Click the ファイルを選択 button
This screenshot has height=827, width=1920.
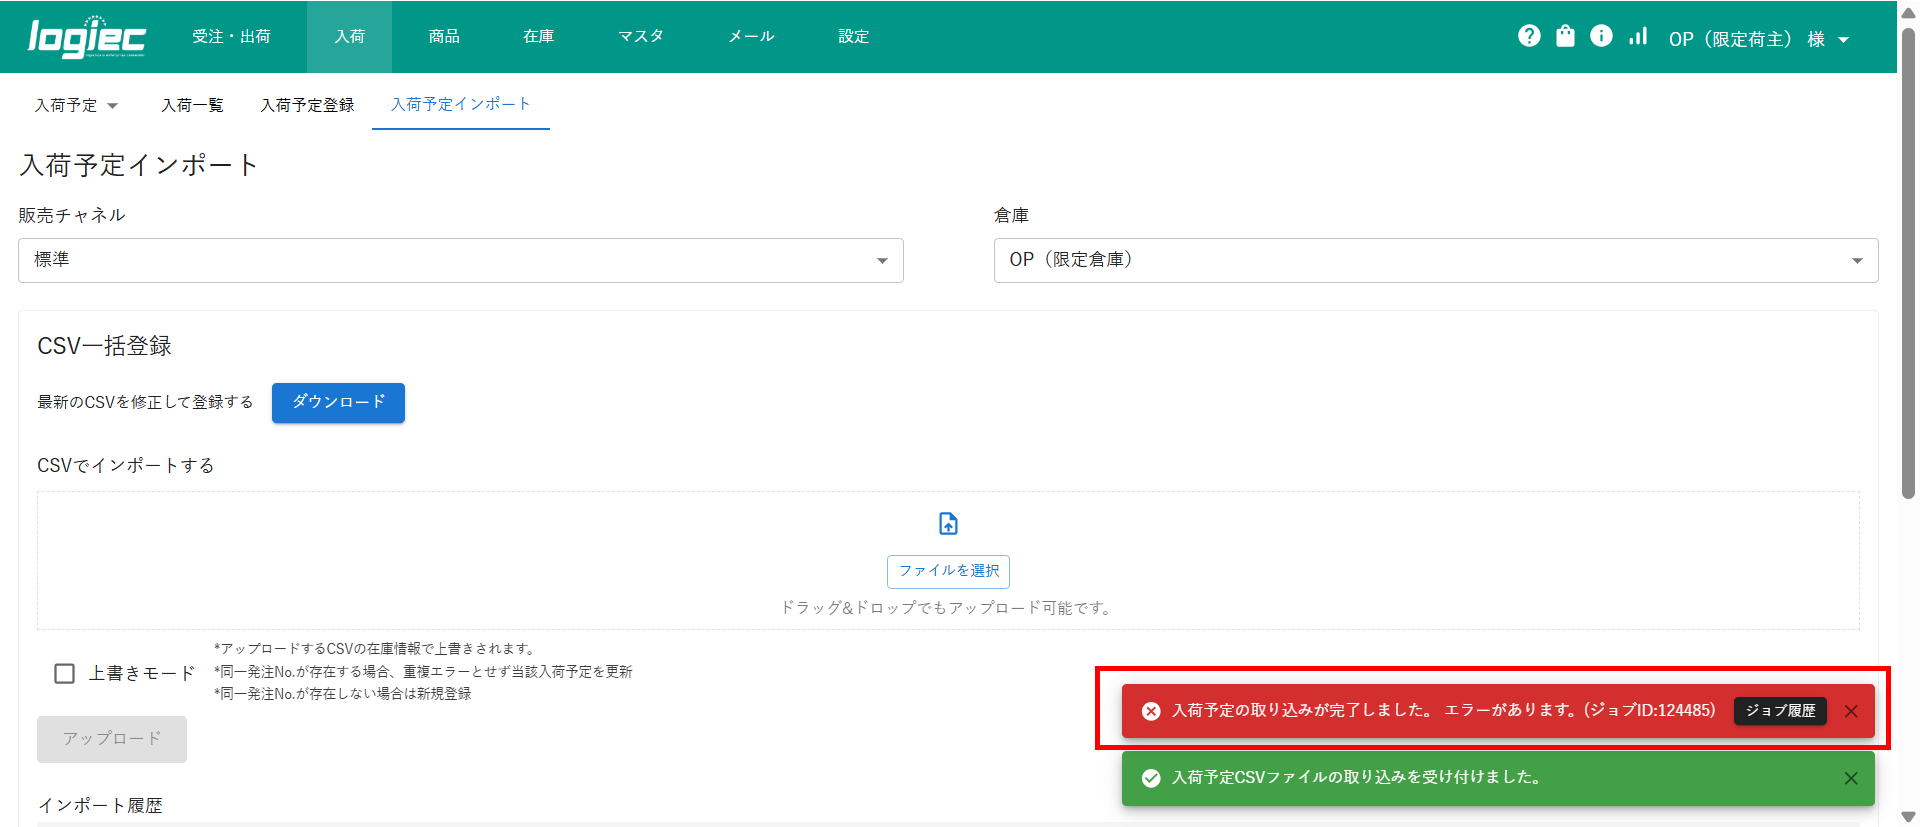tap(948, 571)
